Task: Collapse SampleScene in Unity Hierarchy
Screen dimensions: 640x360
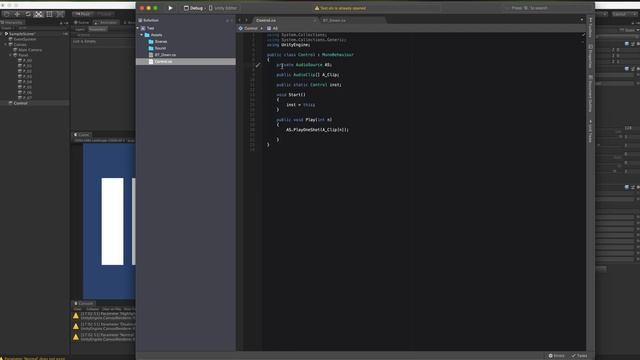Action: pos(2,34)
